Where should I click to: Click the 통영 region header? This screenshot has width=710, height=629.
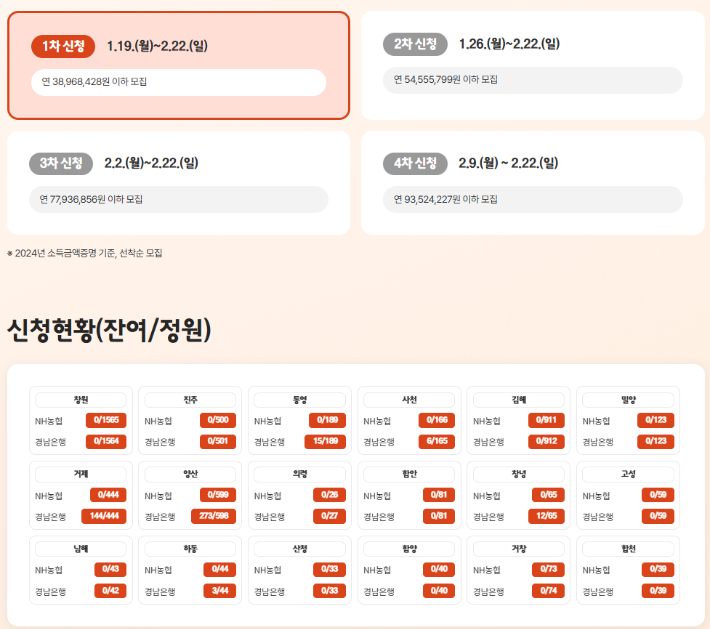[300, 400]
